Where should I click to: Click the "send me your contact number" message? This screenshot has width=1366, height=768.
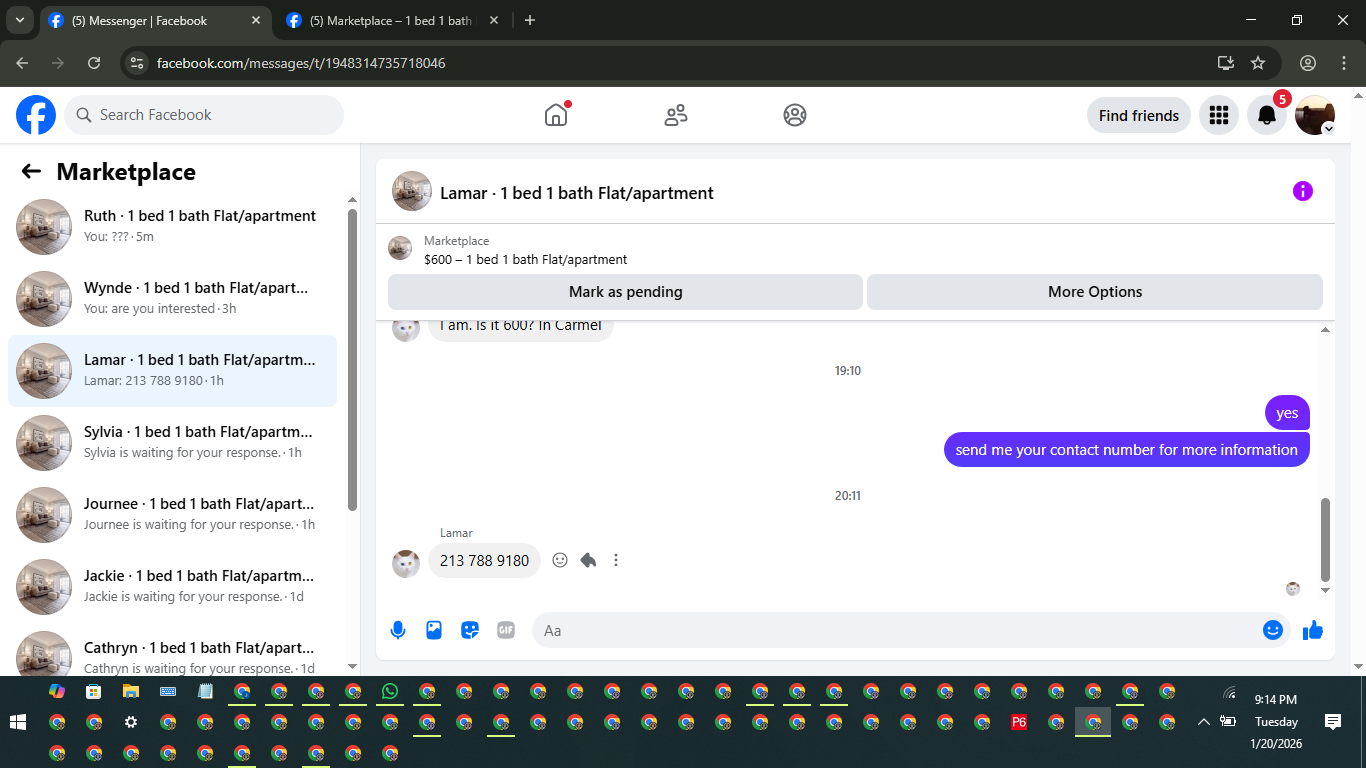(x=1127, y=450)
